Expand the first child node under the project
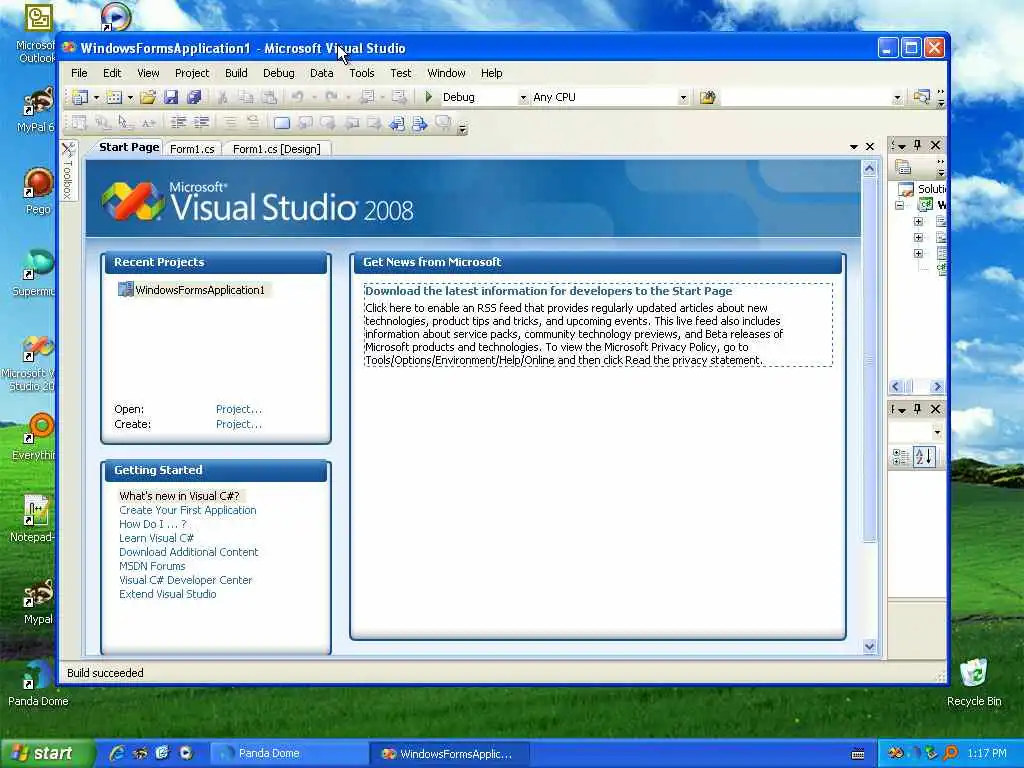The width and height of the screenshot is (1024, 768). [918, 221]
